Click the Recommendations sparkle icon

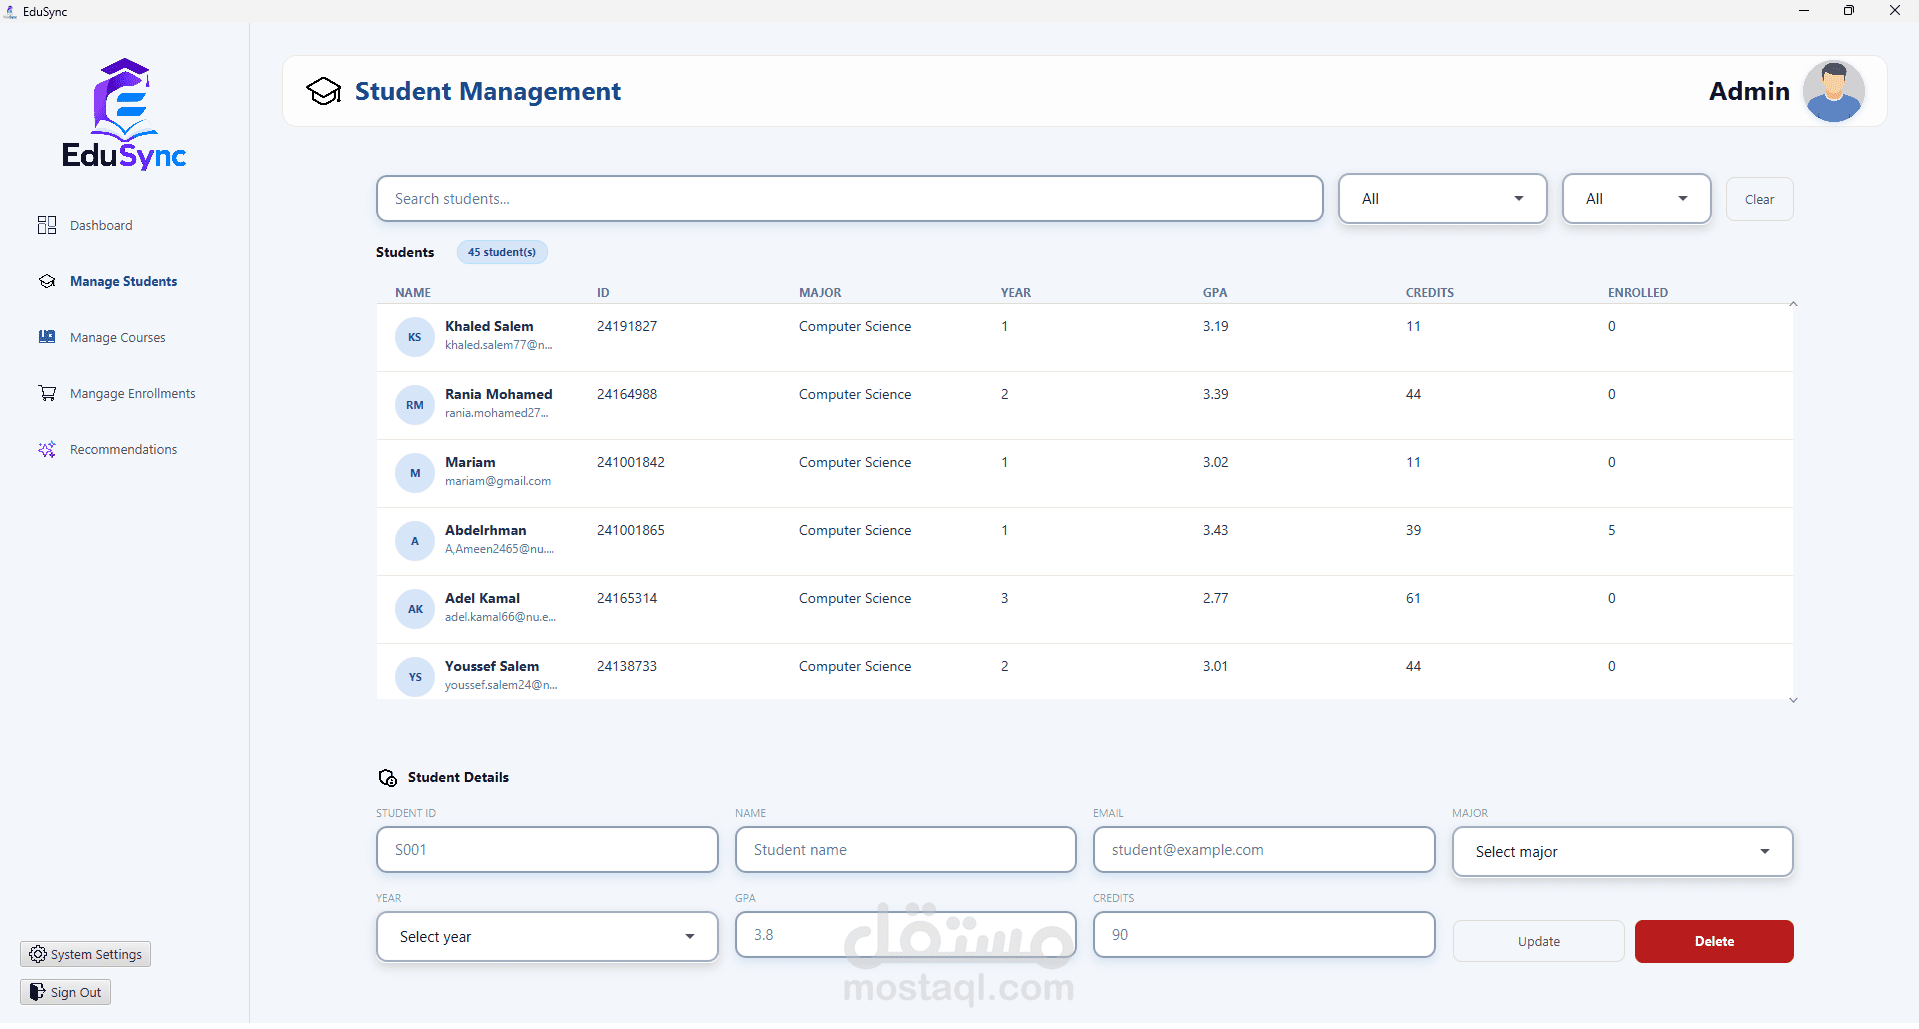point(47,449)
